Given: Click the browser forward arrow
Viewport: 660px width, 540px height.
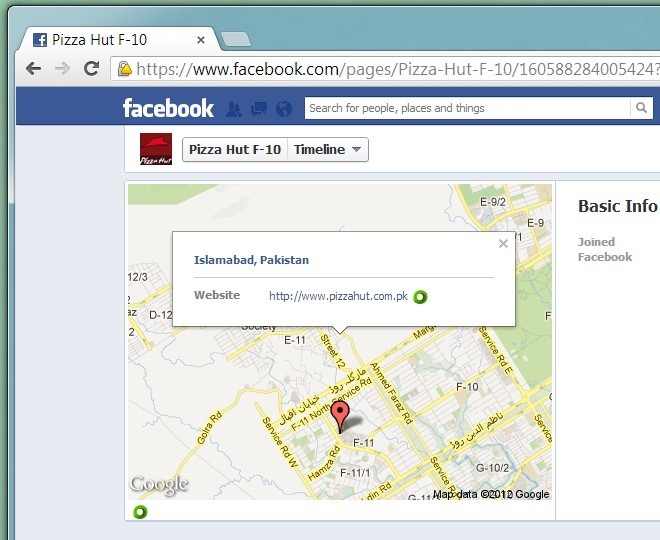Looking at the screenshot, I should (x=62, y=68).
